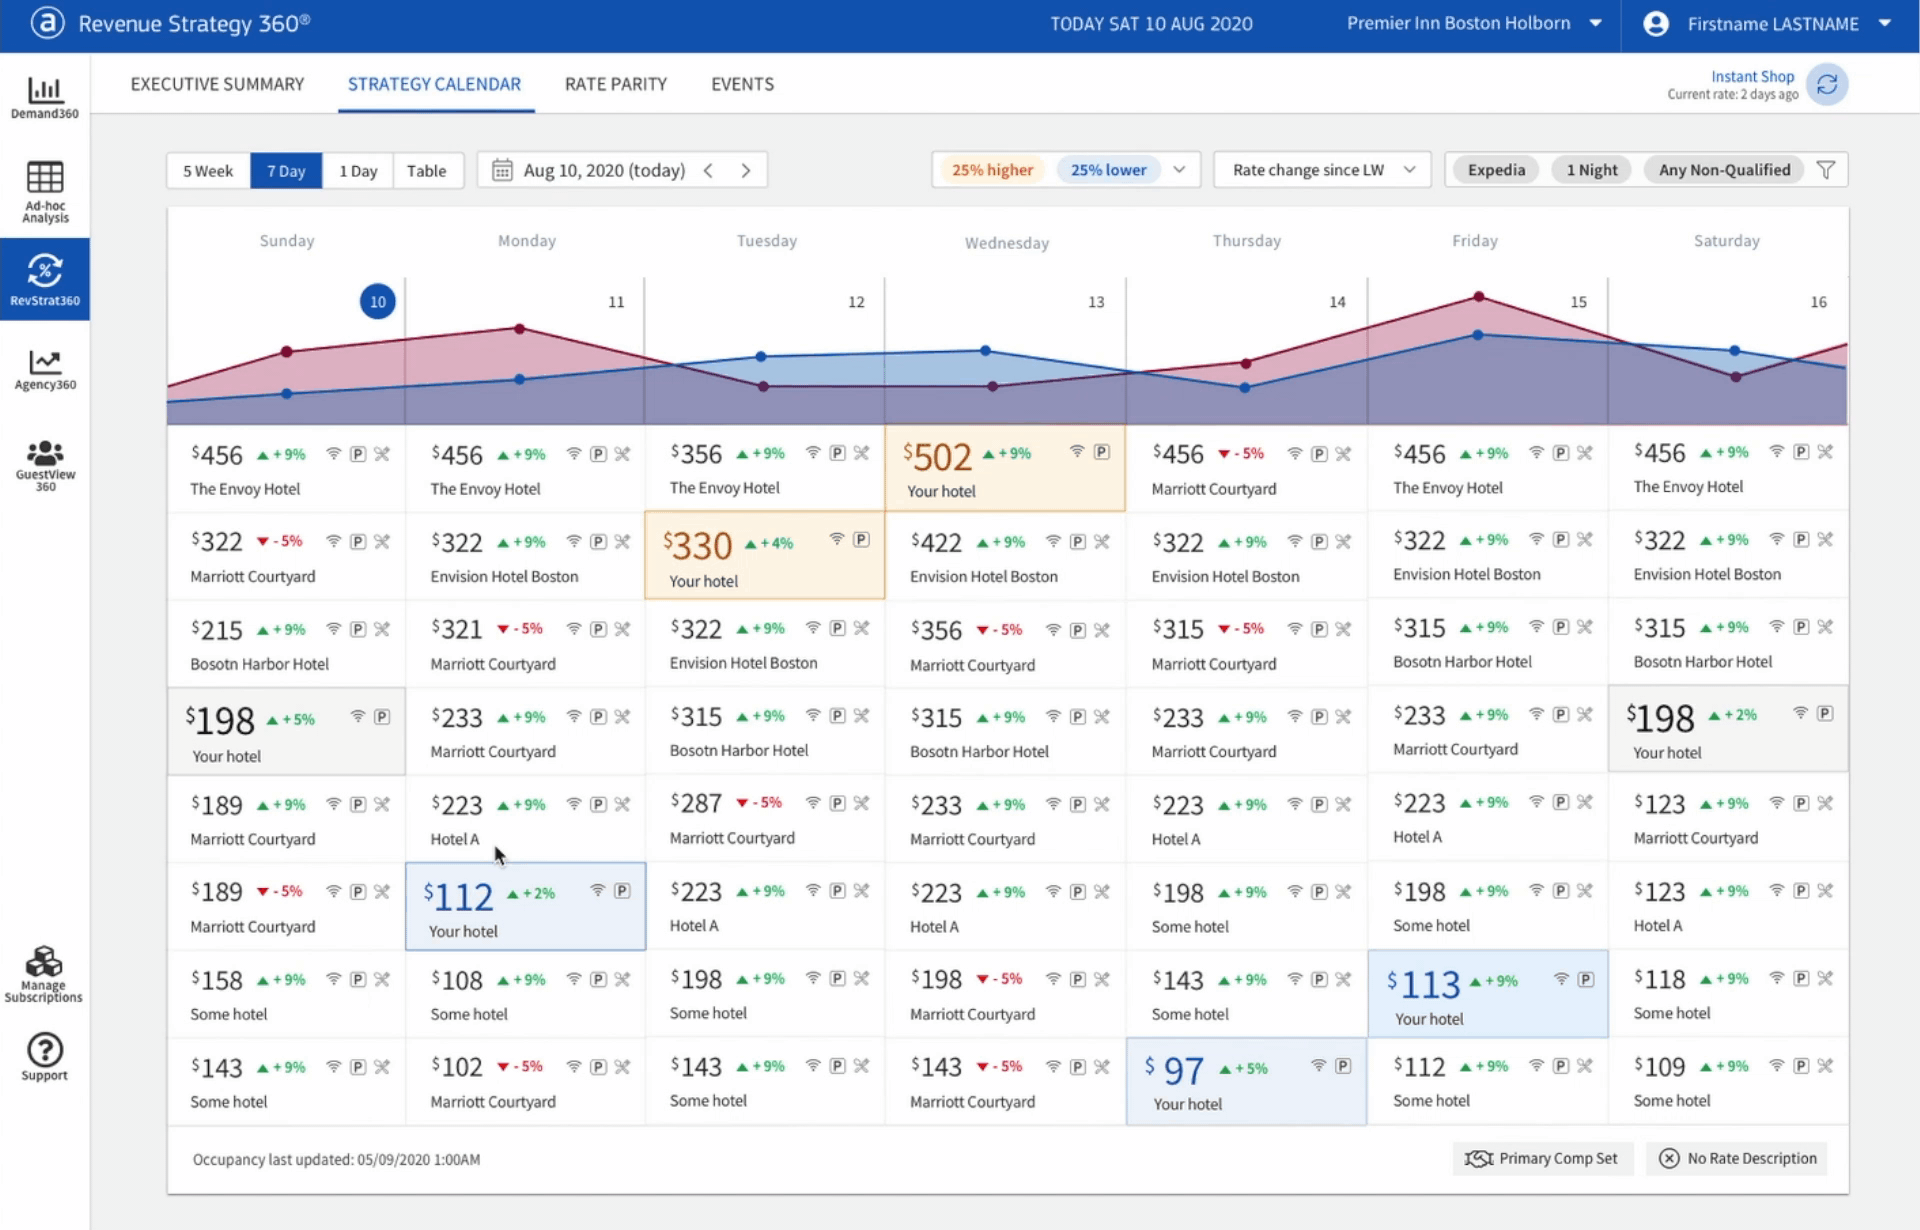Switch to 1 Day view
The image size is (1920, 1230).
tap(358, 171)
